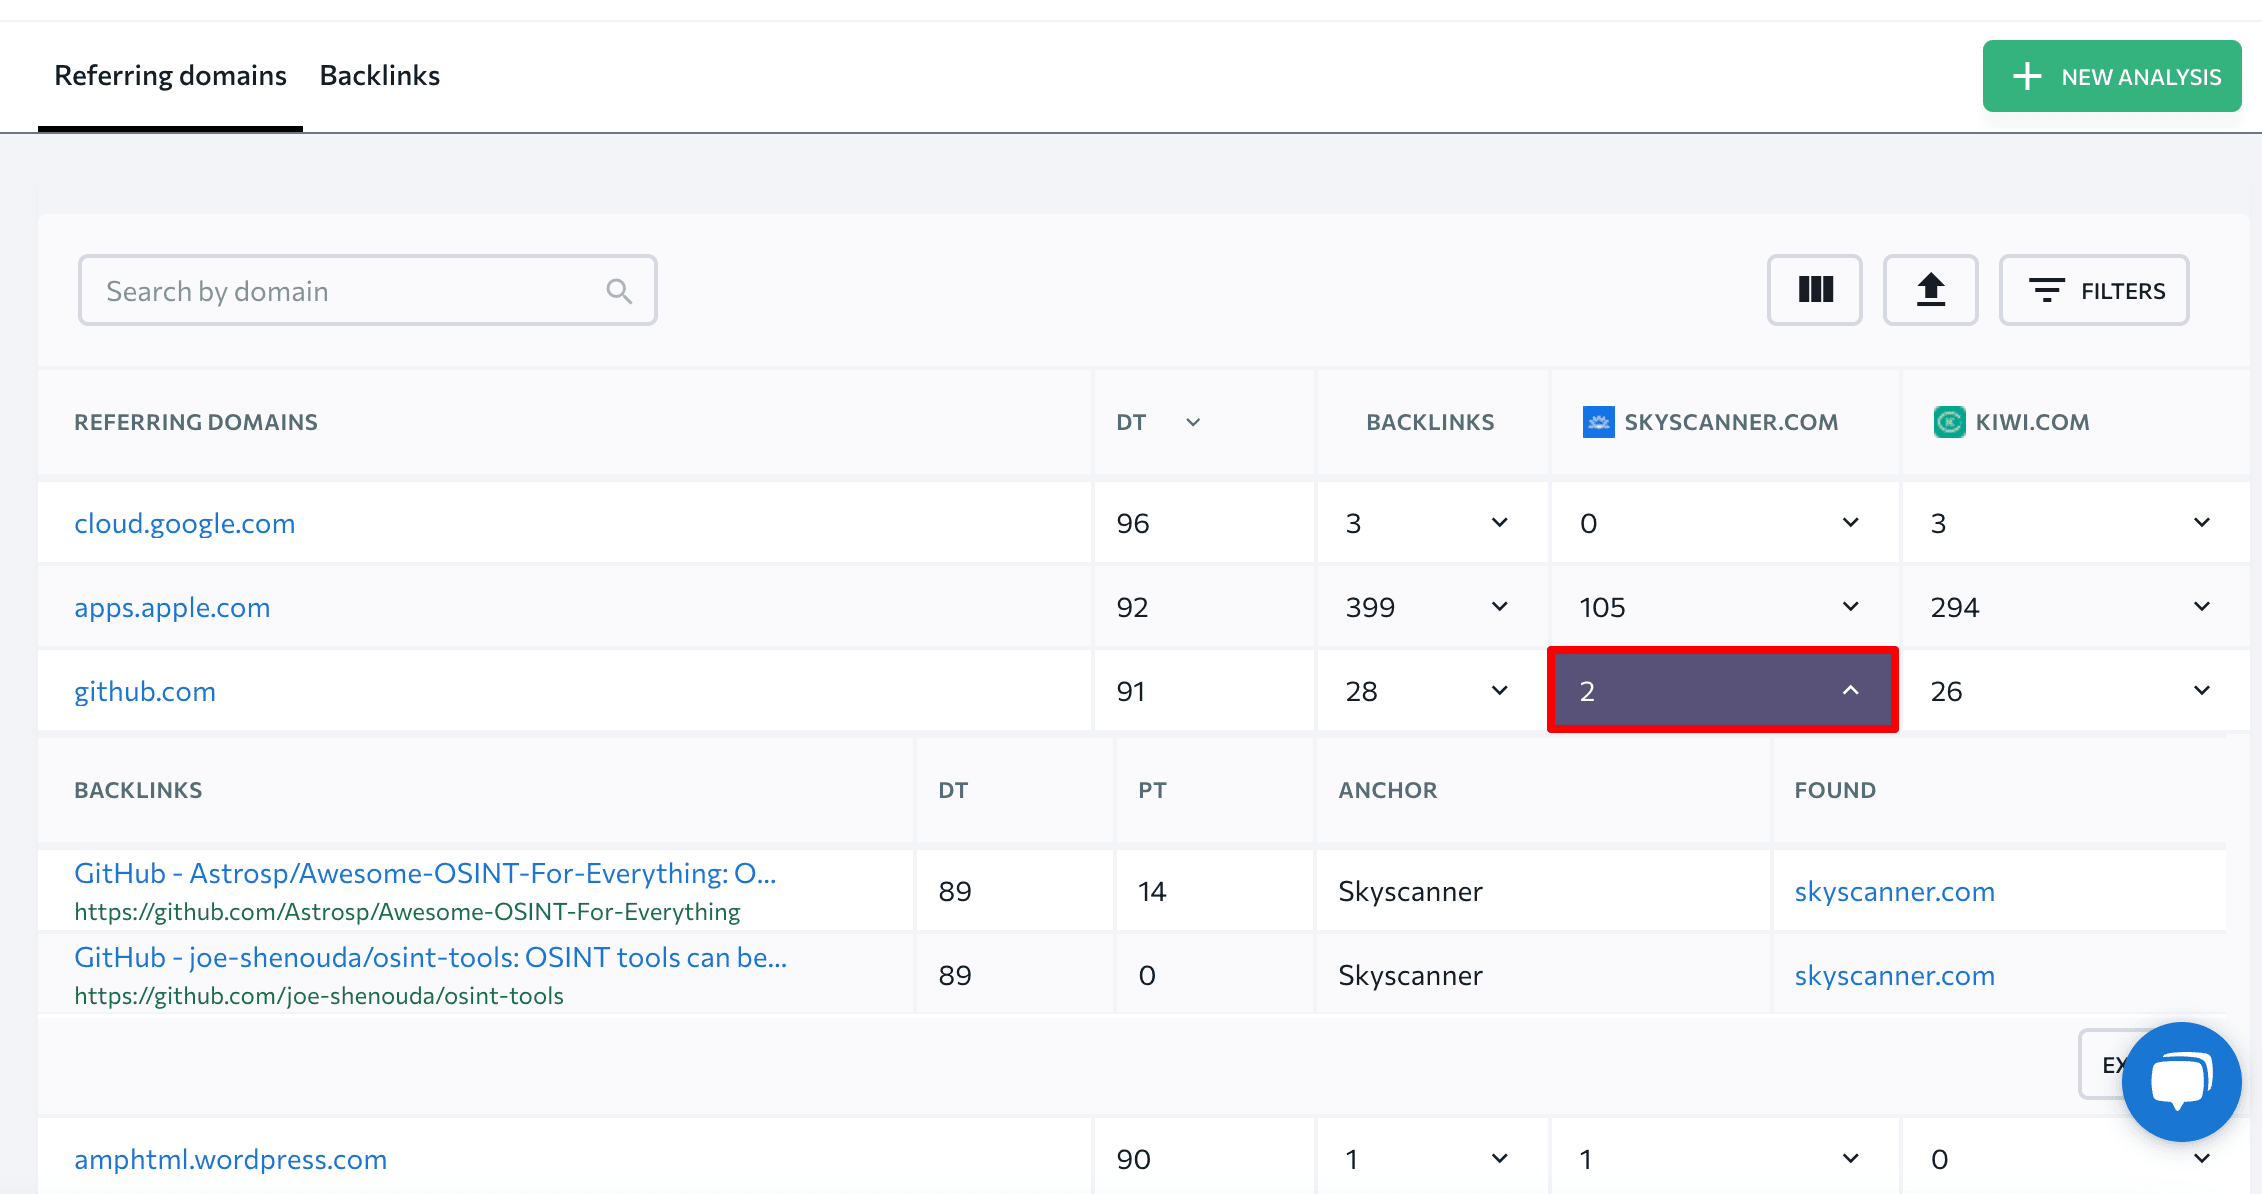
Task: Click Skyscanner anchor text in Astrosp row
Action: (x=1410, y=891)
